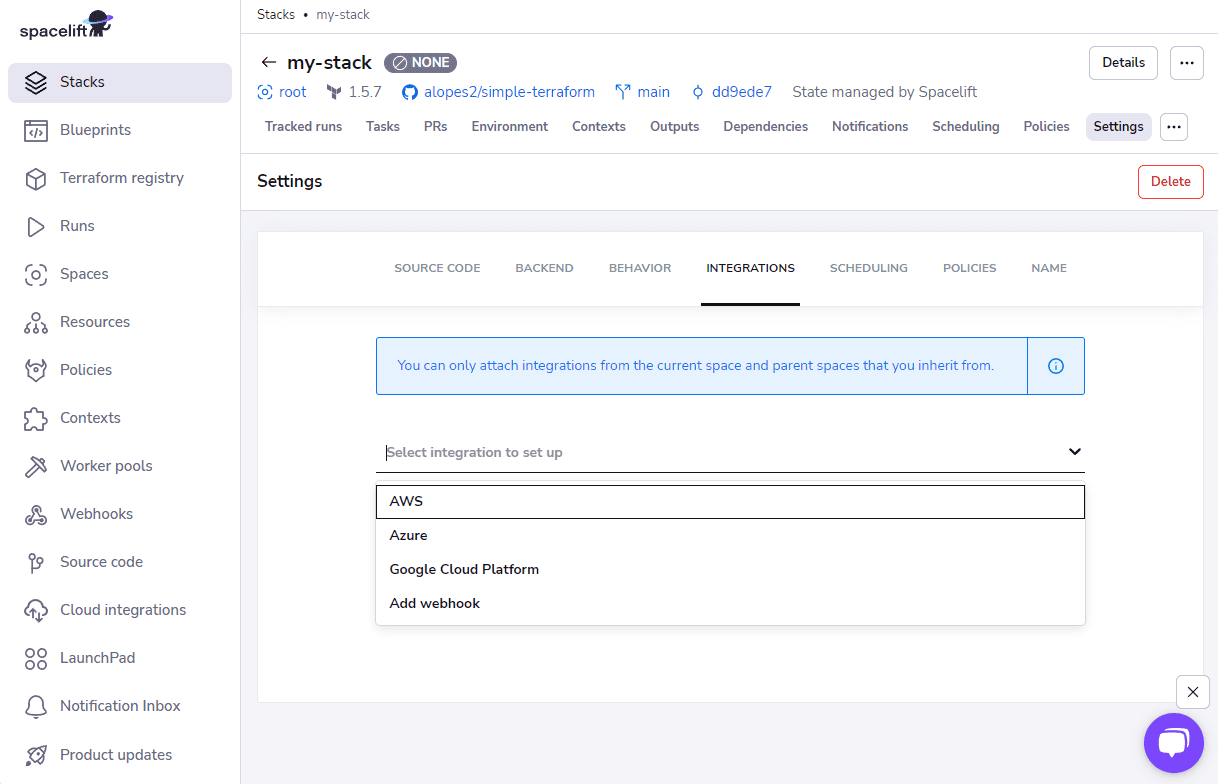This screenshot has width=1218, height=784.
Task: Open Resources in the sidebar
Action: point(120,322)
